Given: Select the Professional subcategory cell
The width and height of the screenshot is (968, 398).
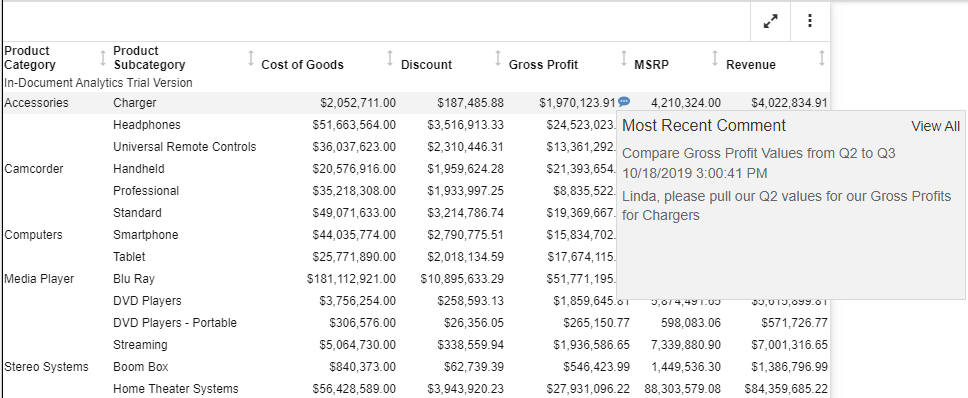Looking at the screenshot, I should (146, 191).
